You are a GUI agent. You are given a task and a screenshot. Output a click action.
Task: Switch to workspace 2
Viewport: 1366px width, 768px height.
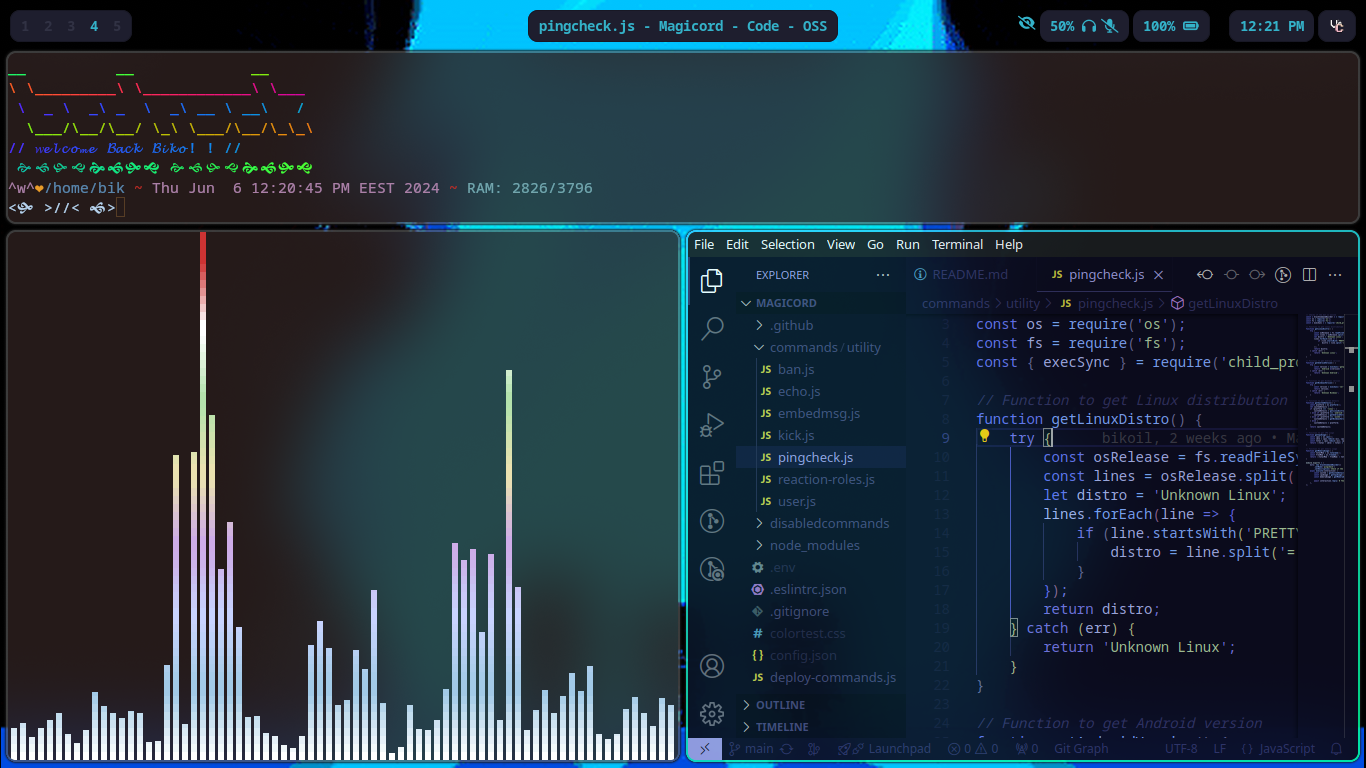coord(48,26)
